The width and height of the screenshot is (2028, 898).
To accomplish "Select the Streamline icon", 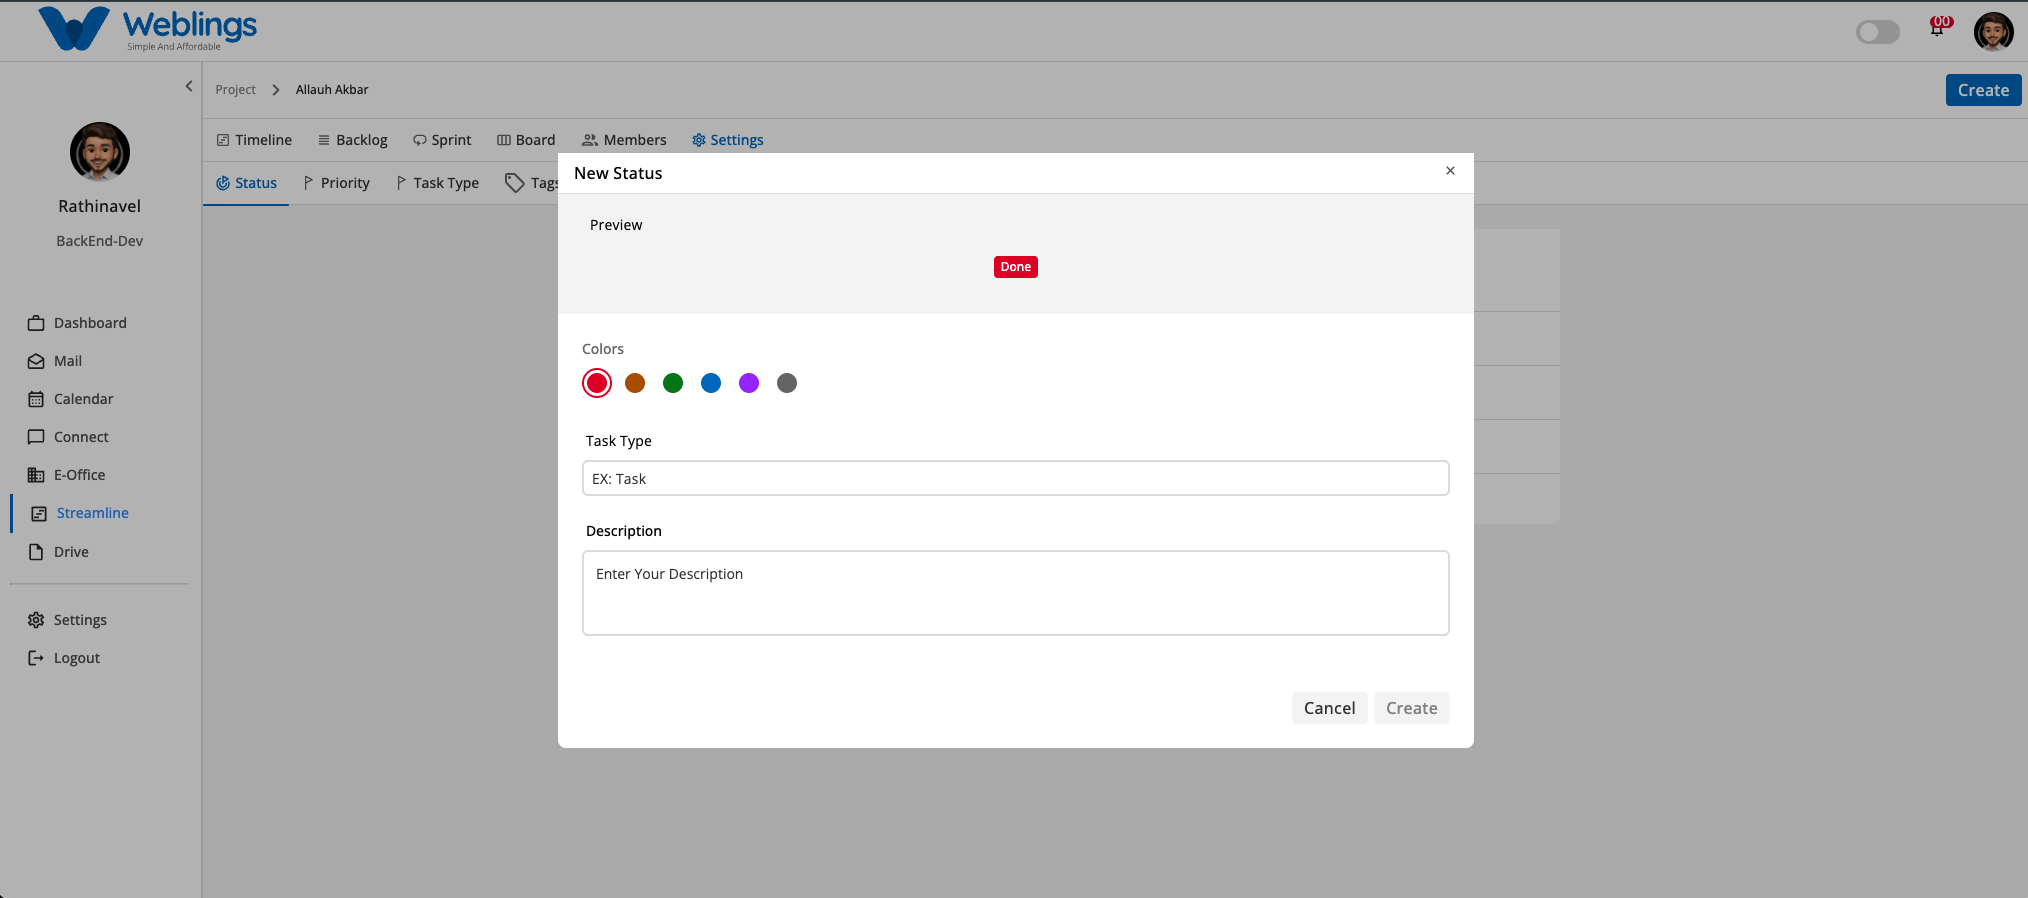I will 39,513.
